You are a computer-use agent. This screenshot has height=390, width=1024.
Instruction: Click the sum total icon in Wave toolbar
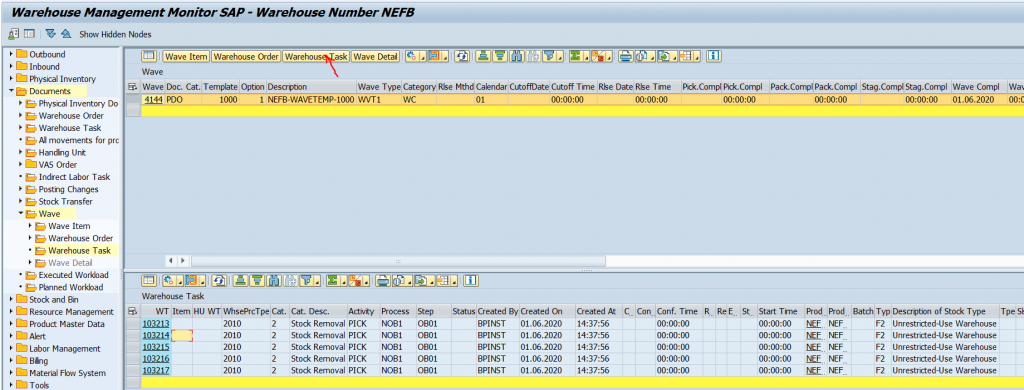(575, 56)
